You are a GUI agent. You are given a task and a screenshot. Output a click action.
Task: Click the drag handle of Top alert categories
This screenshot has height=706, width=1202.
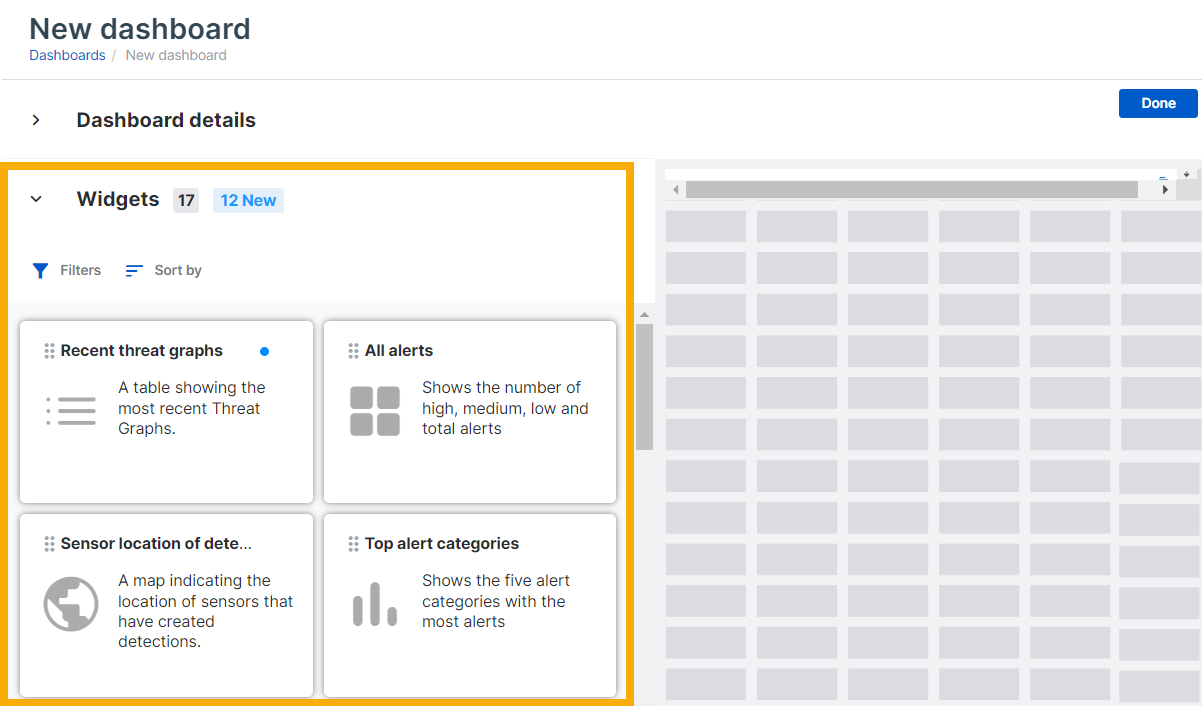(x=353, y=544)
